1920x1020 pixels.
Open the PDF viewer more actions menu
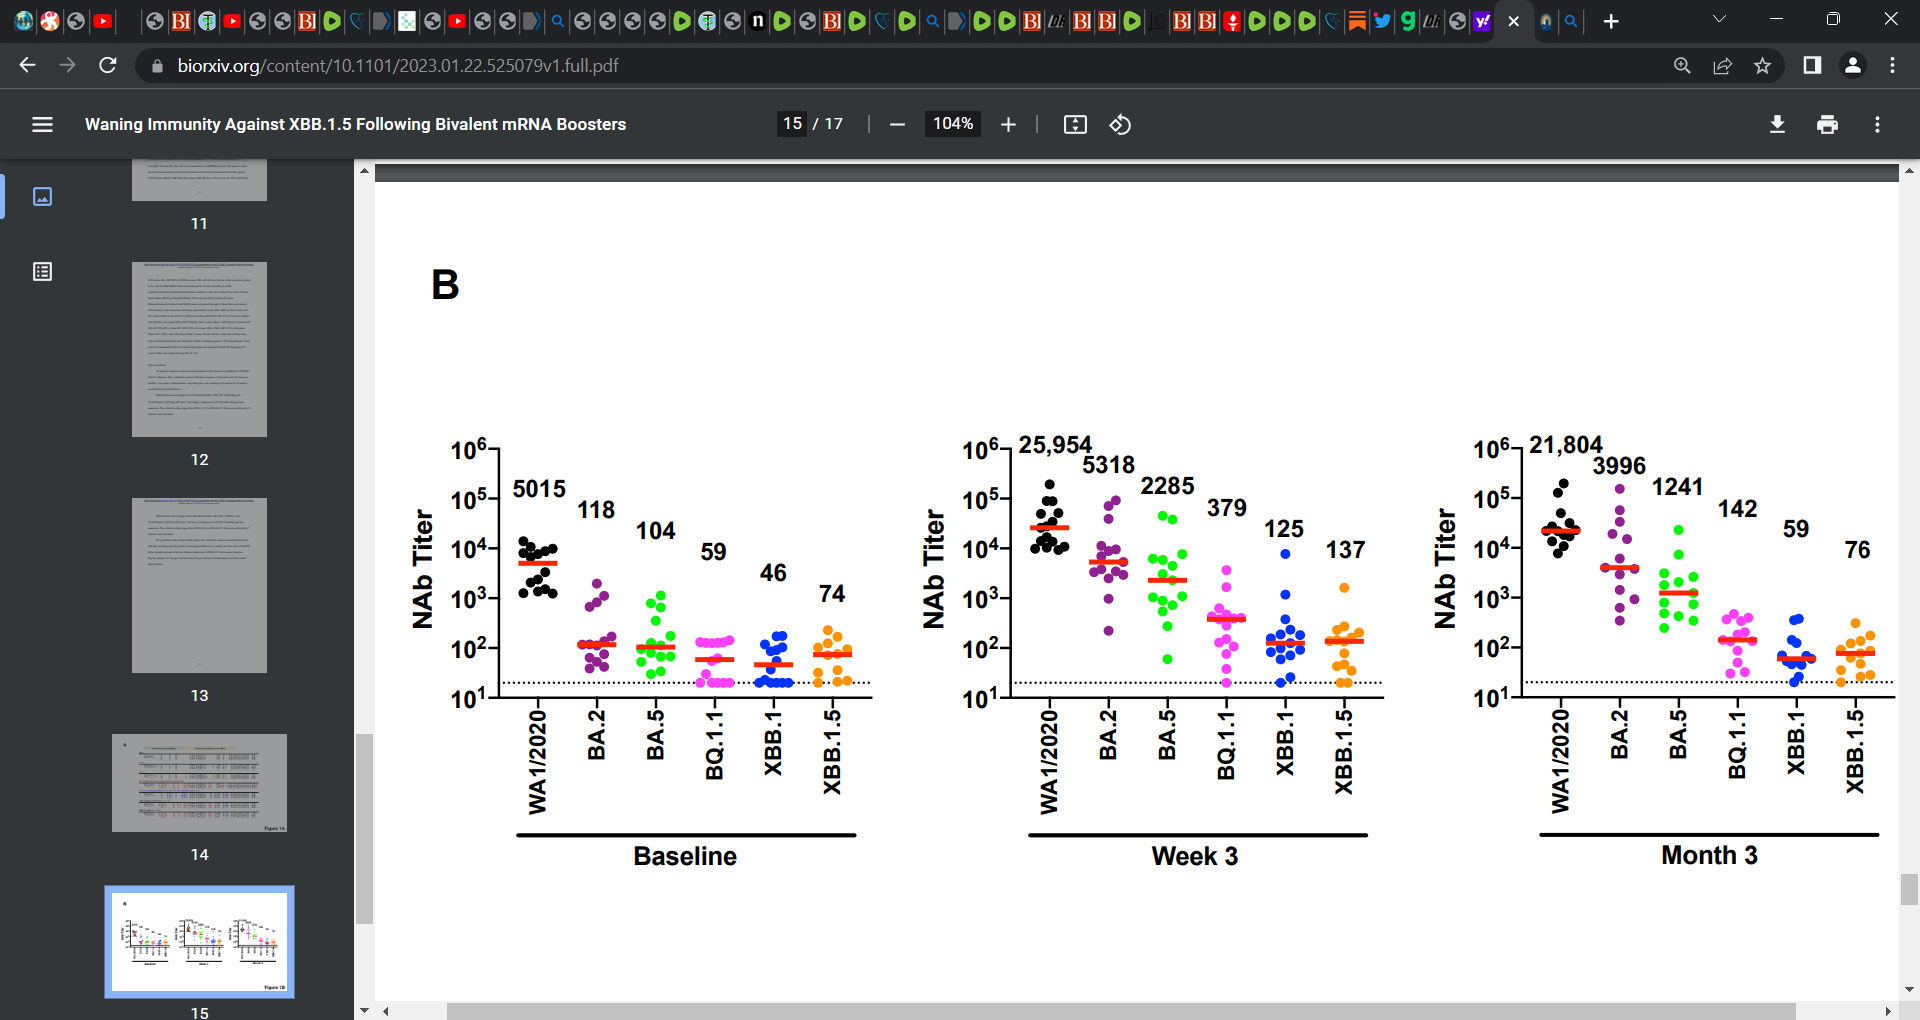1877,124
